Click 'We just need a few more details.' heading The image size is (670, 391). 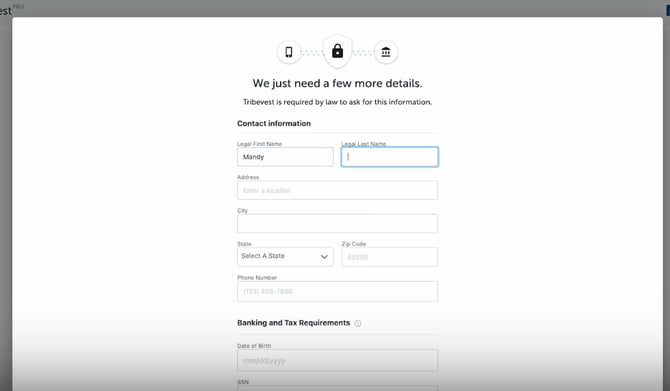[x=338, y=83]
